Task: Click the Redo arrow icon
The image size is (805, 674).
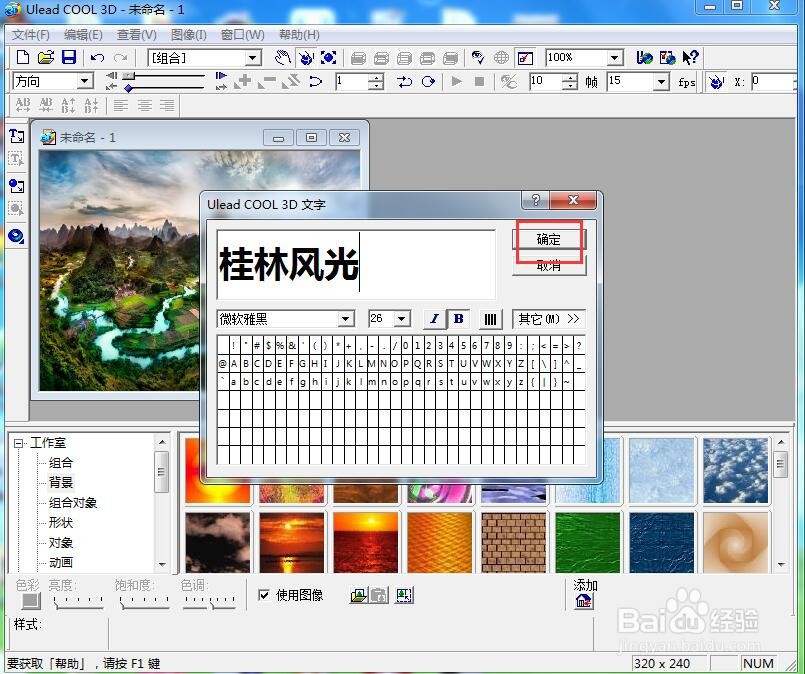Action: tap(121, 57)
